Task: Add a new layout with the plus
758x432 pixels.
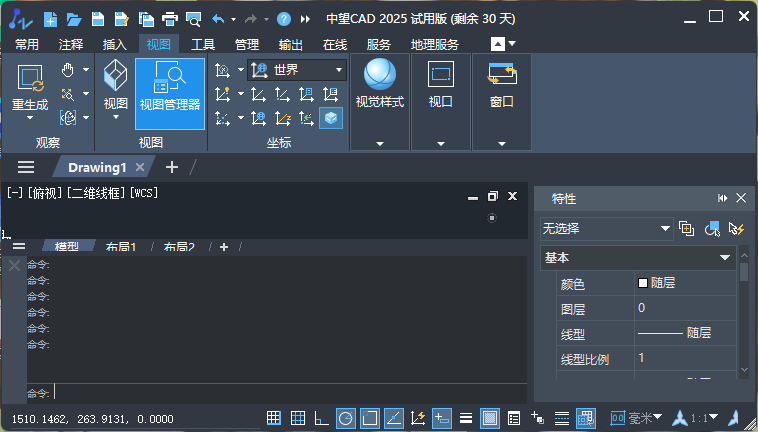Action: coord(224,247)
